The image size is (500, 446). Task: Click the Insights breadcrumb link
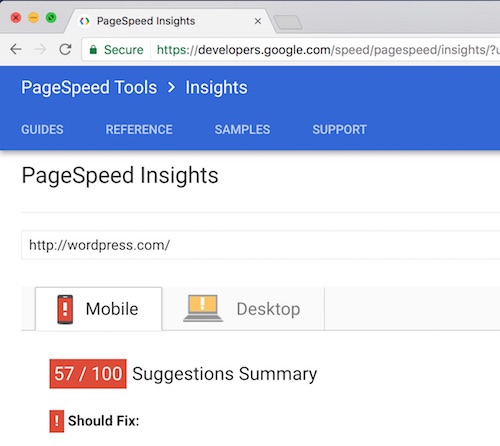216,88
